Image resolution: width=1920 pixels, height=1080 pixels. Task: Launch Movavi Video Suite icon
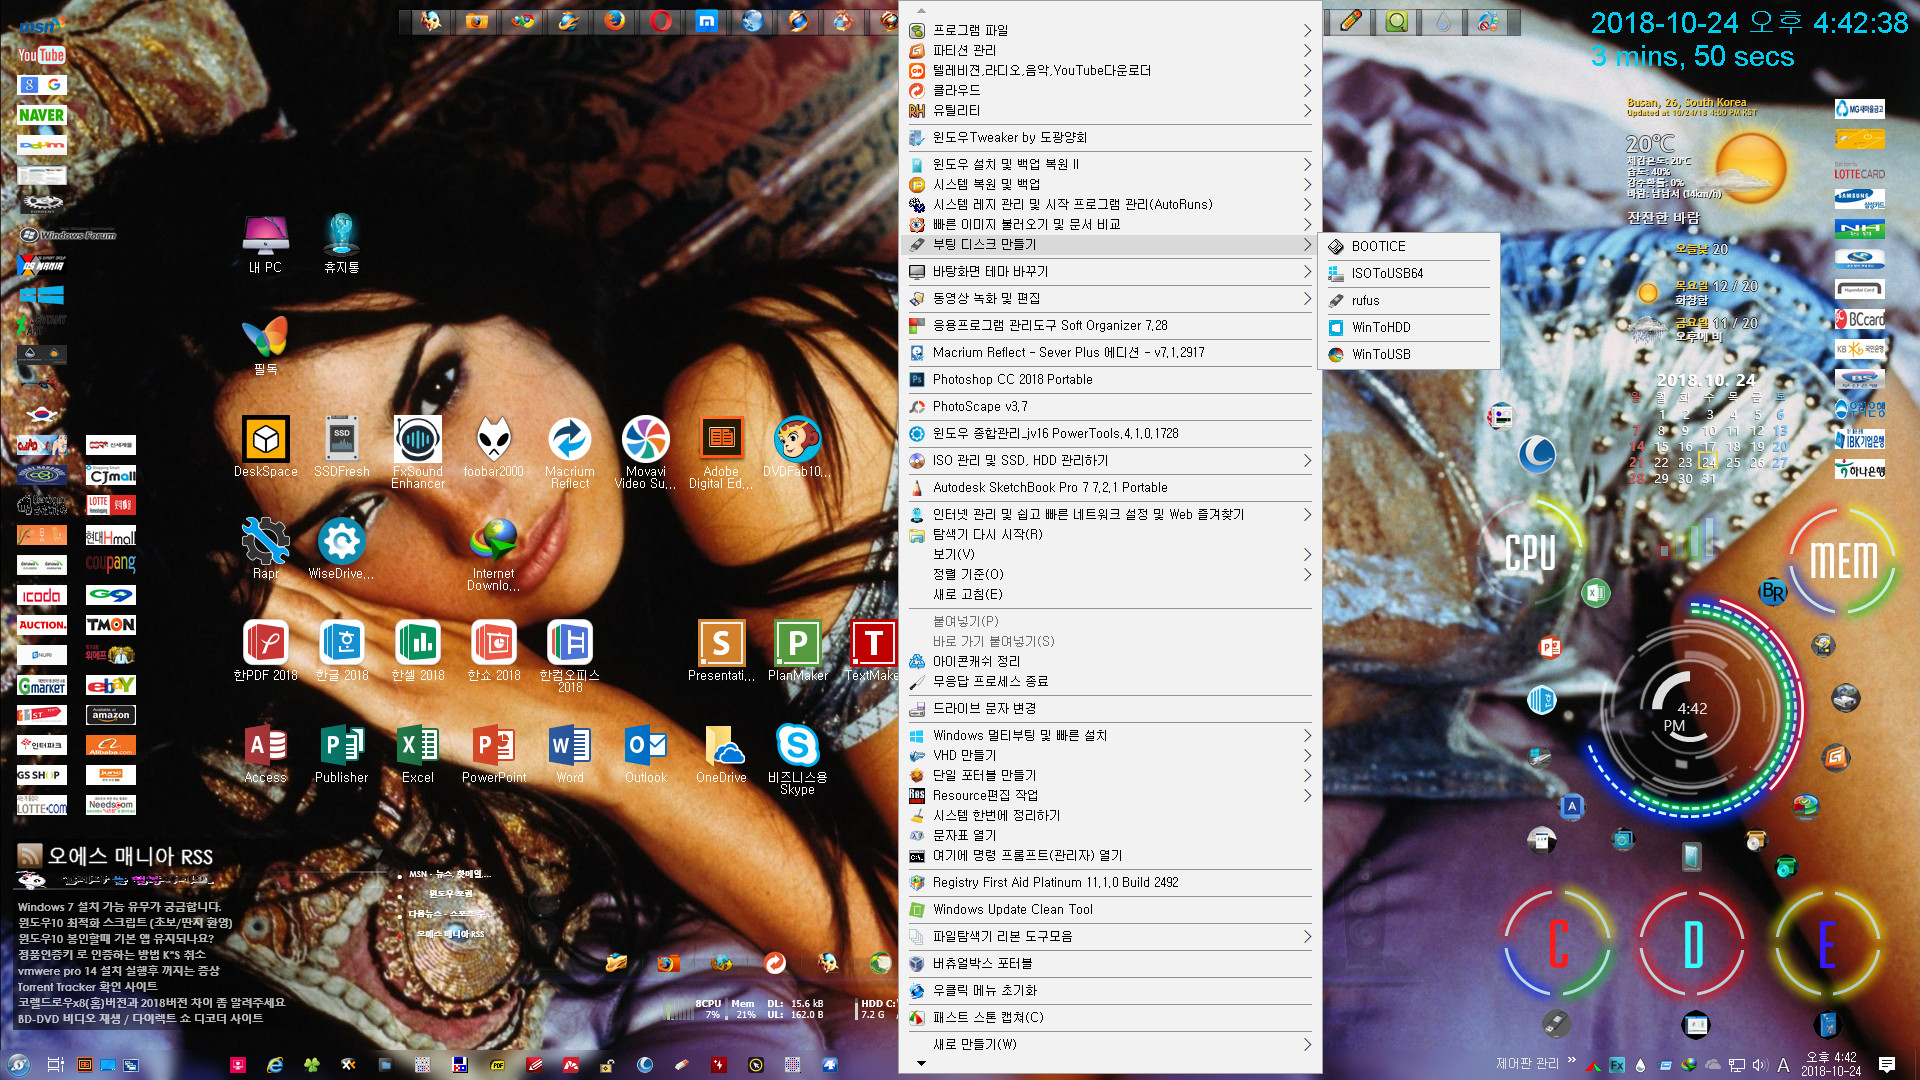[645, 452]
